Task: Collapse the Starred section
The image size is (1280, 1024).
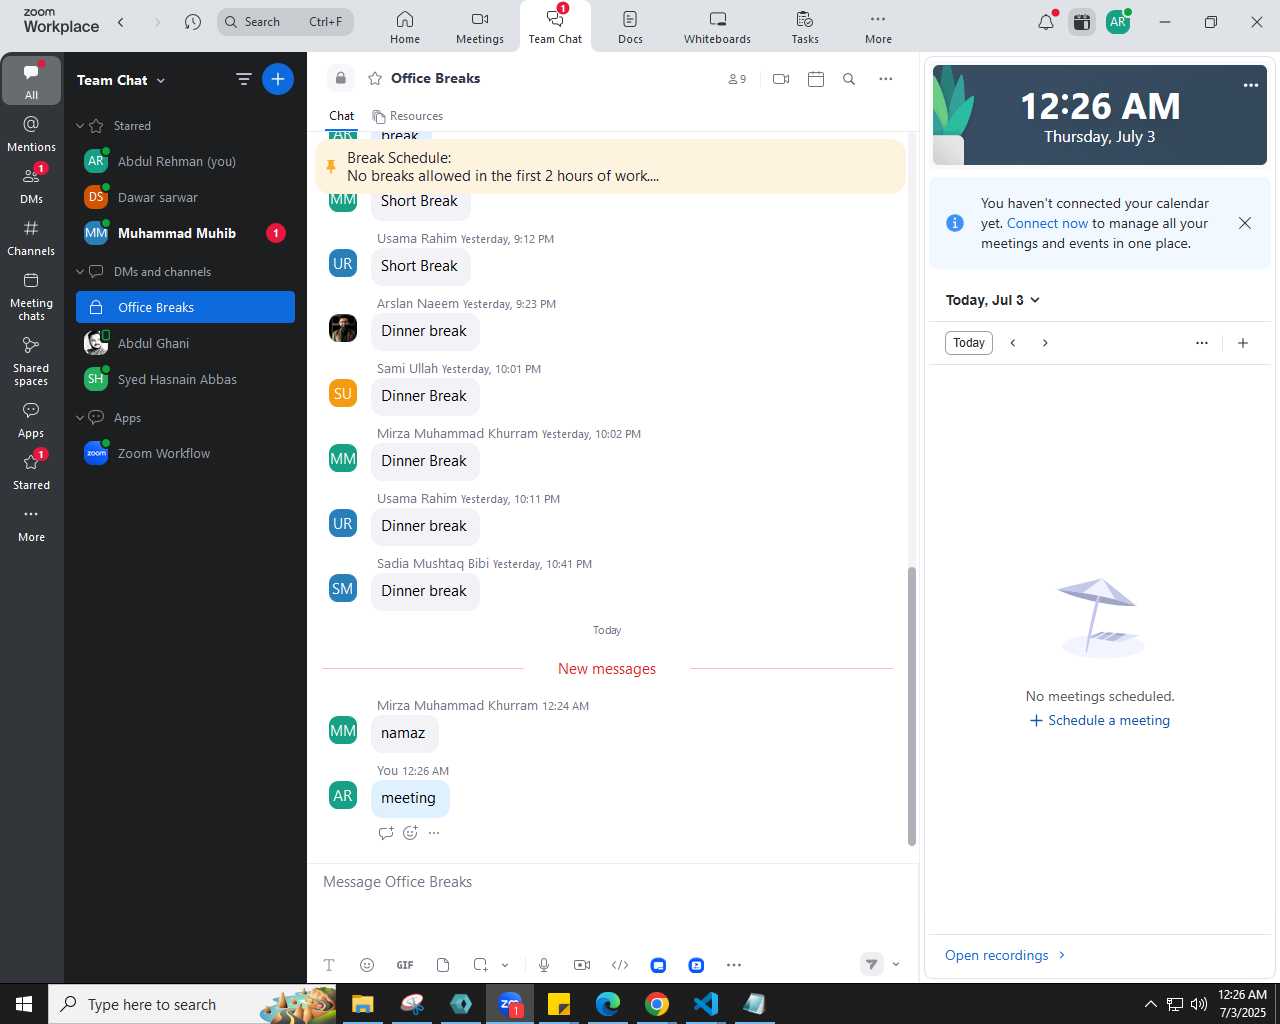Action: tap(80, 126)
